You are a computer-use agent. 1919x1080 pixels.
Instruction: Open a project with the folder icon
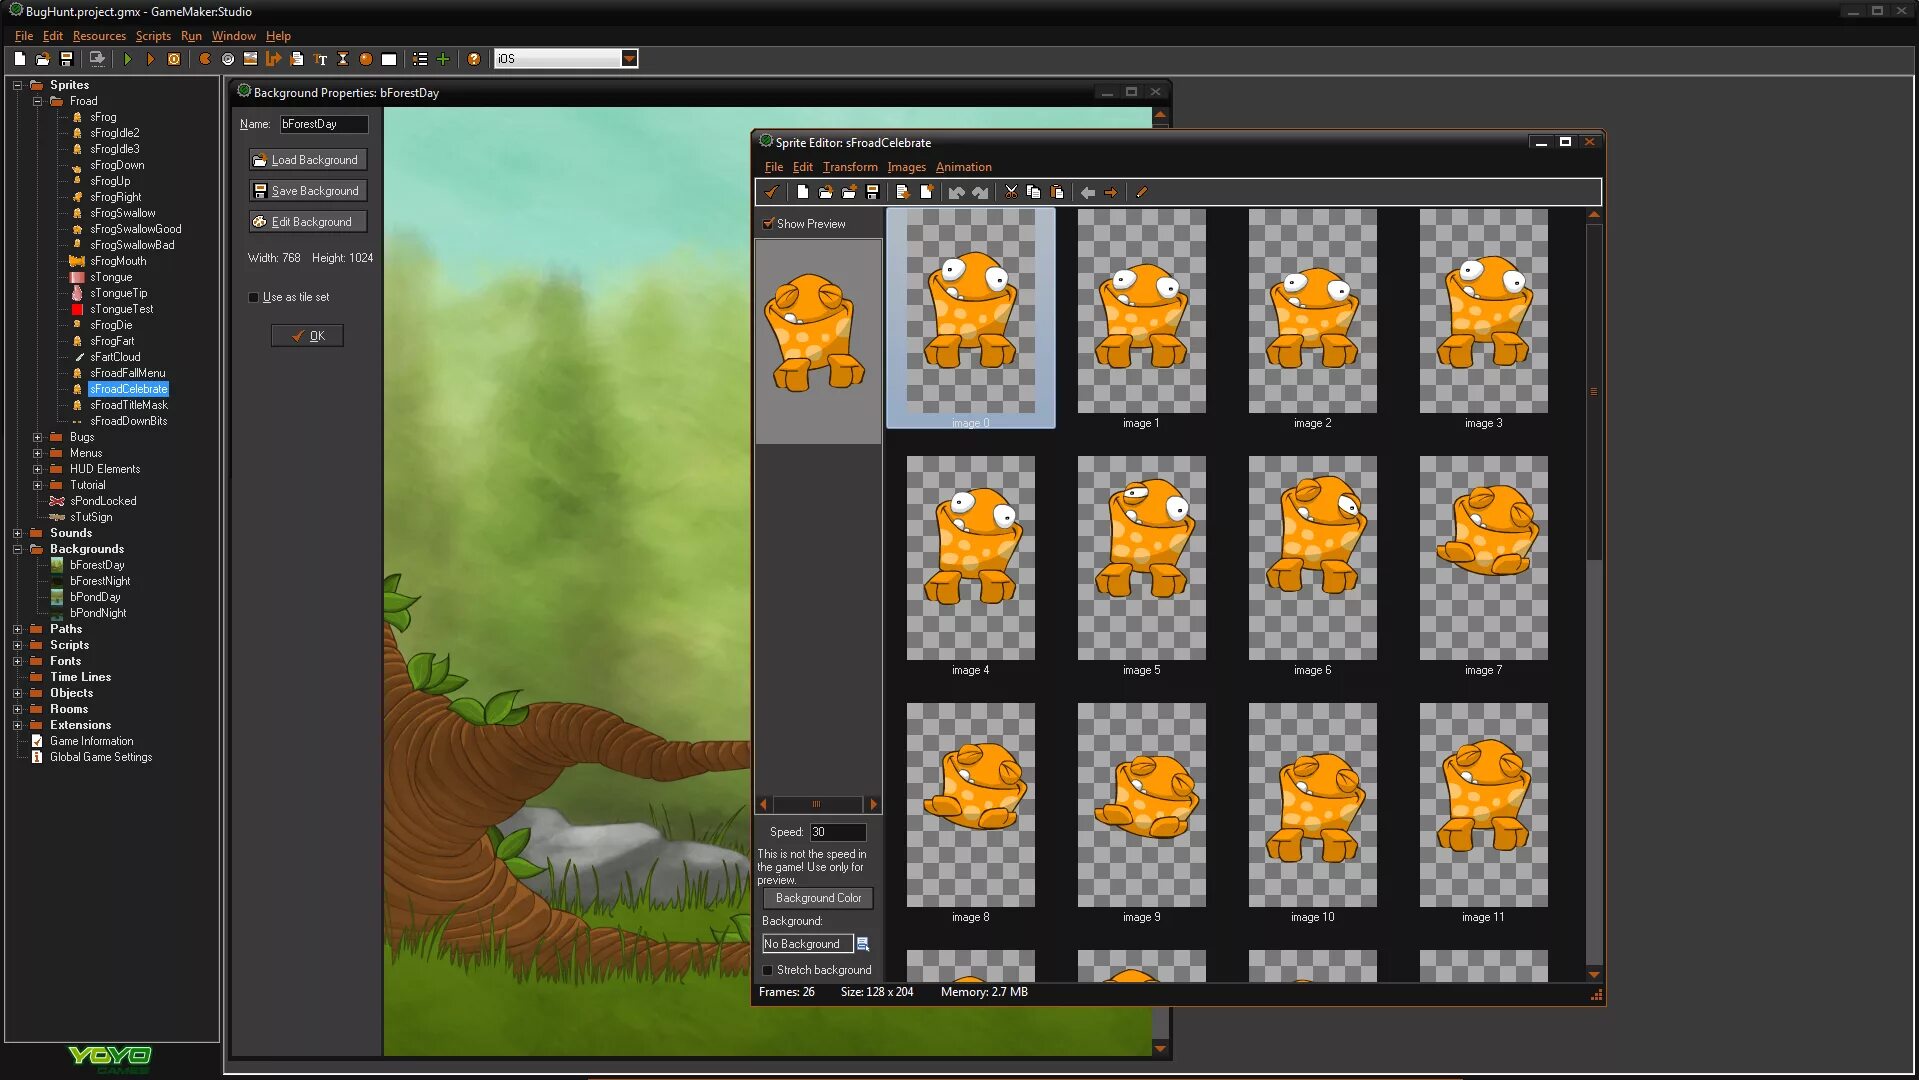(43, 59)
